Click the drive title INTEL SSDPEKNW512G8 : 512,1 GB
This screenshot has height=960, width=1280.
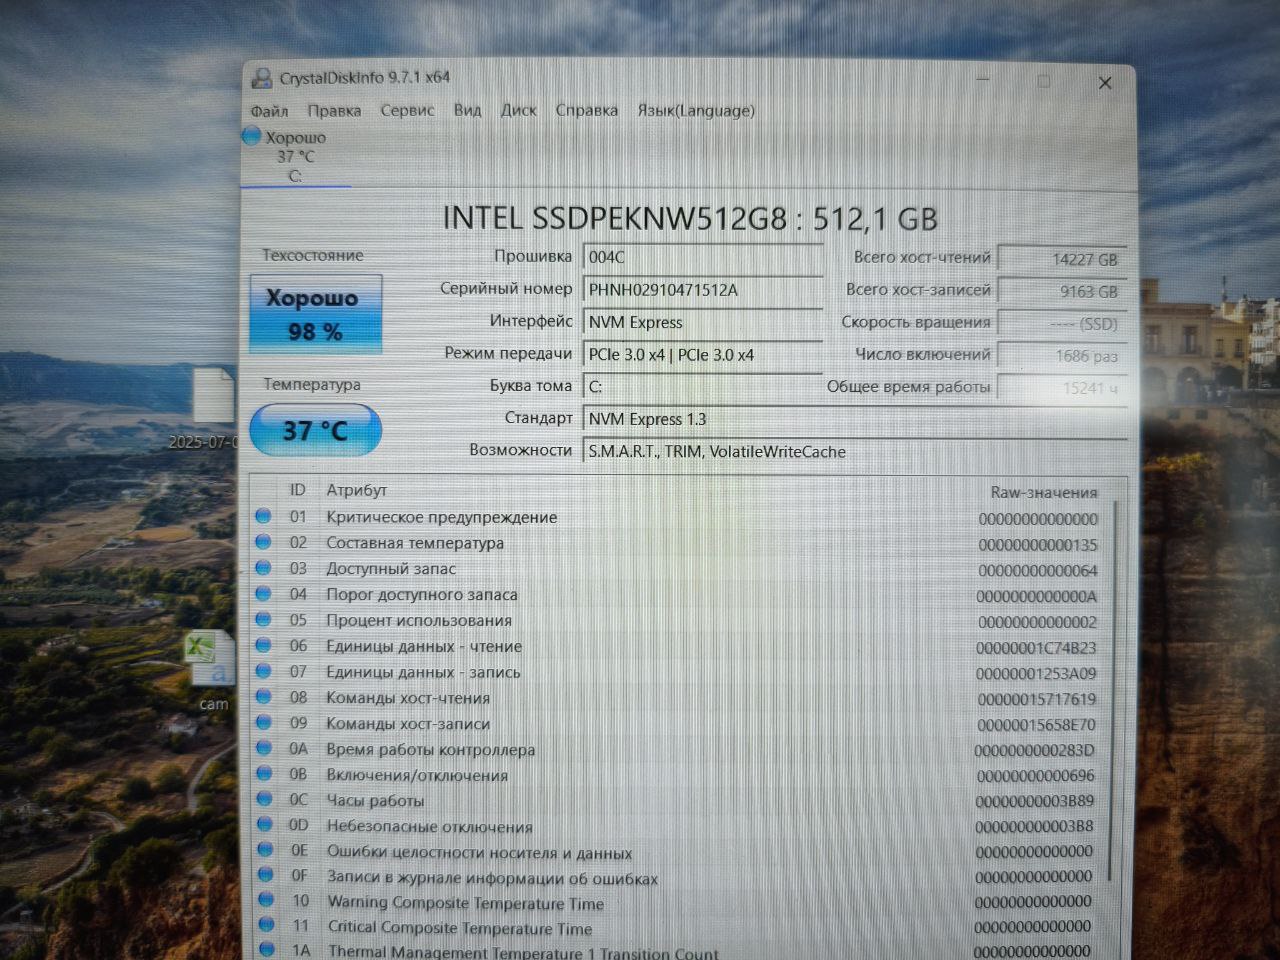[690, 218]
